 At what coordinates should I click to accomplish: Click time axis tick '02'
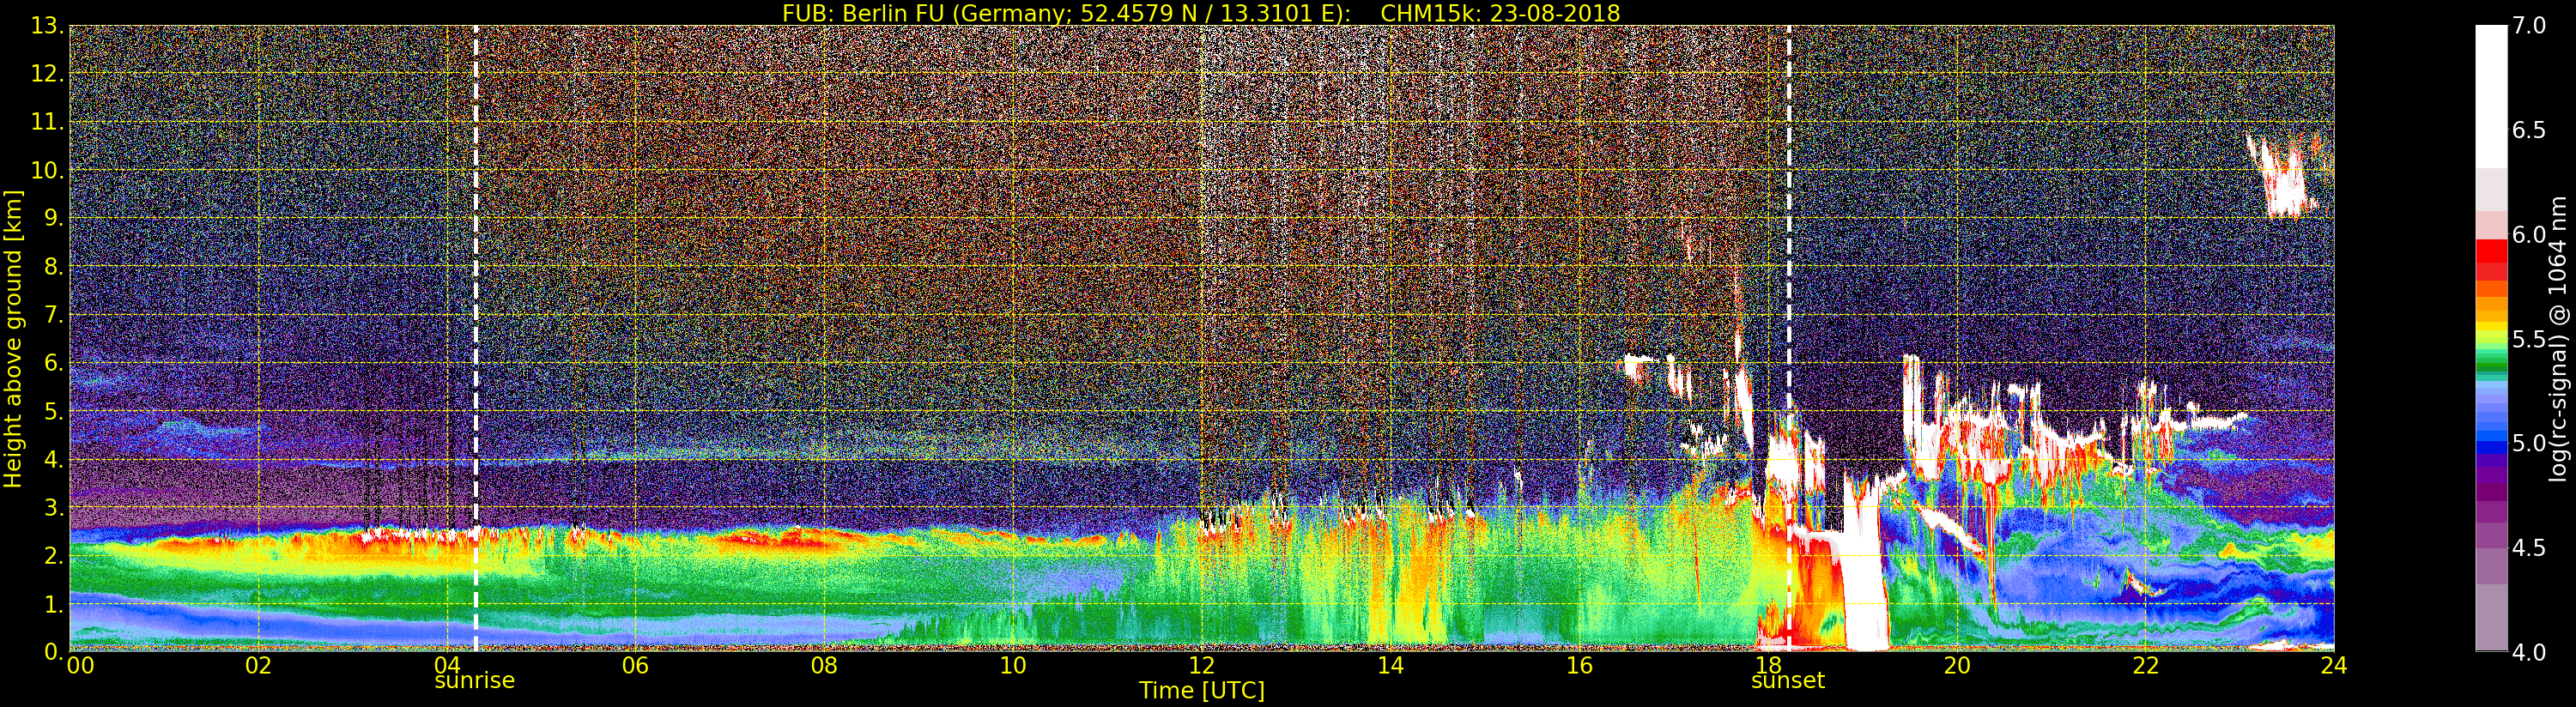(259, 666)
